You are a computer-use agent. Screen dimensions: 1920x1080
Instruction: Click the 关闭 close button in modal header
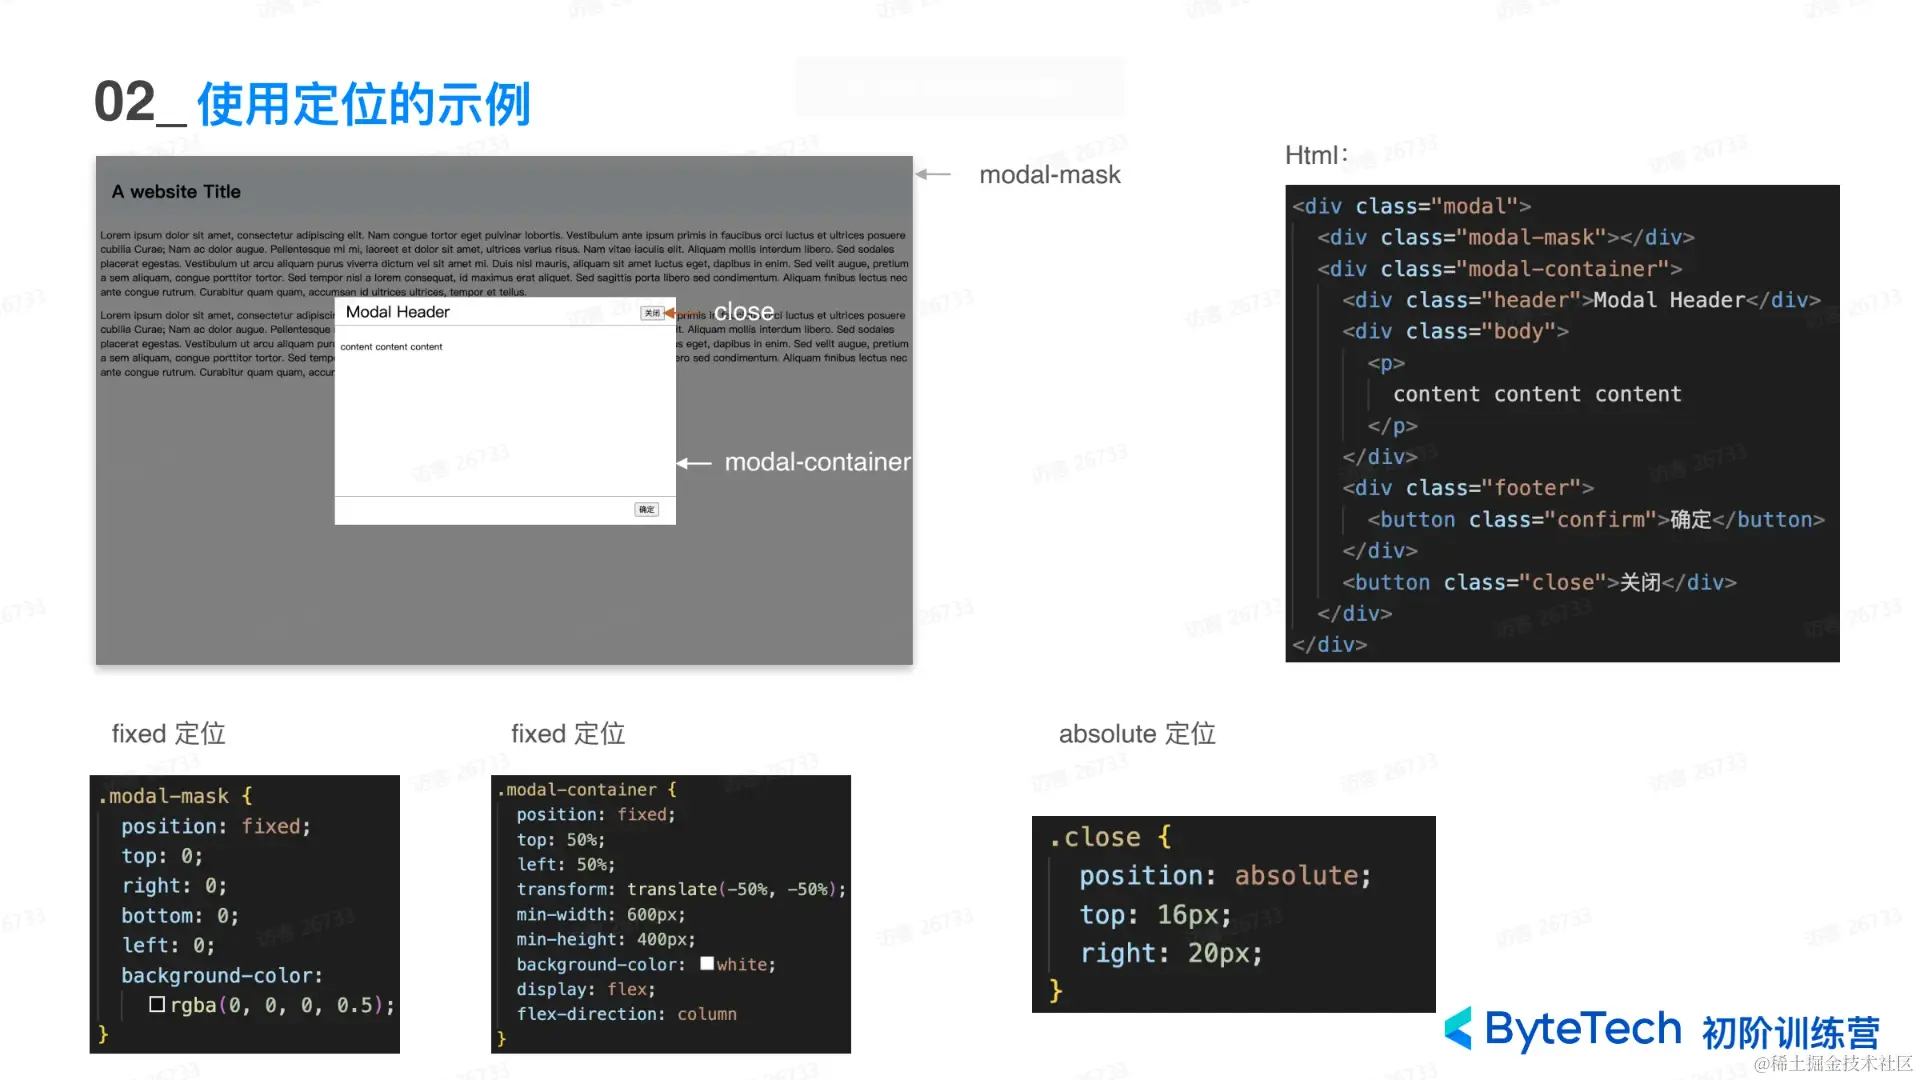tap(652, 313)
